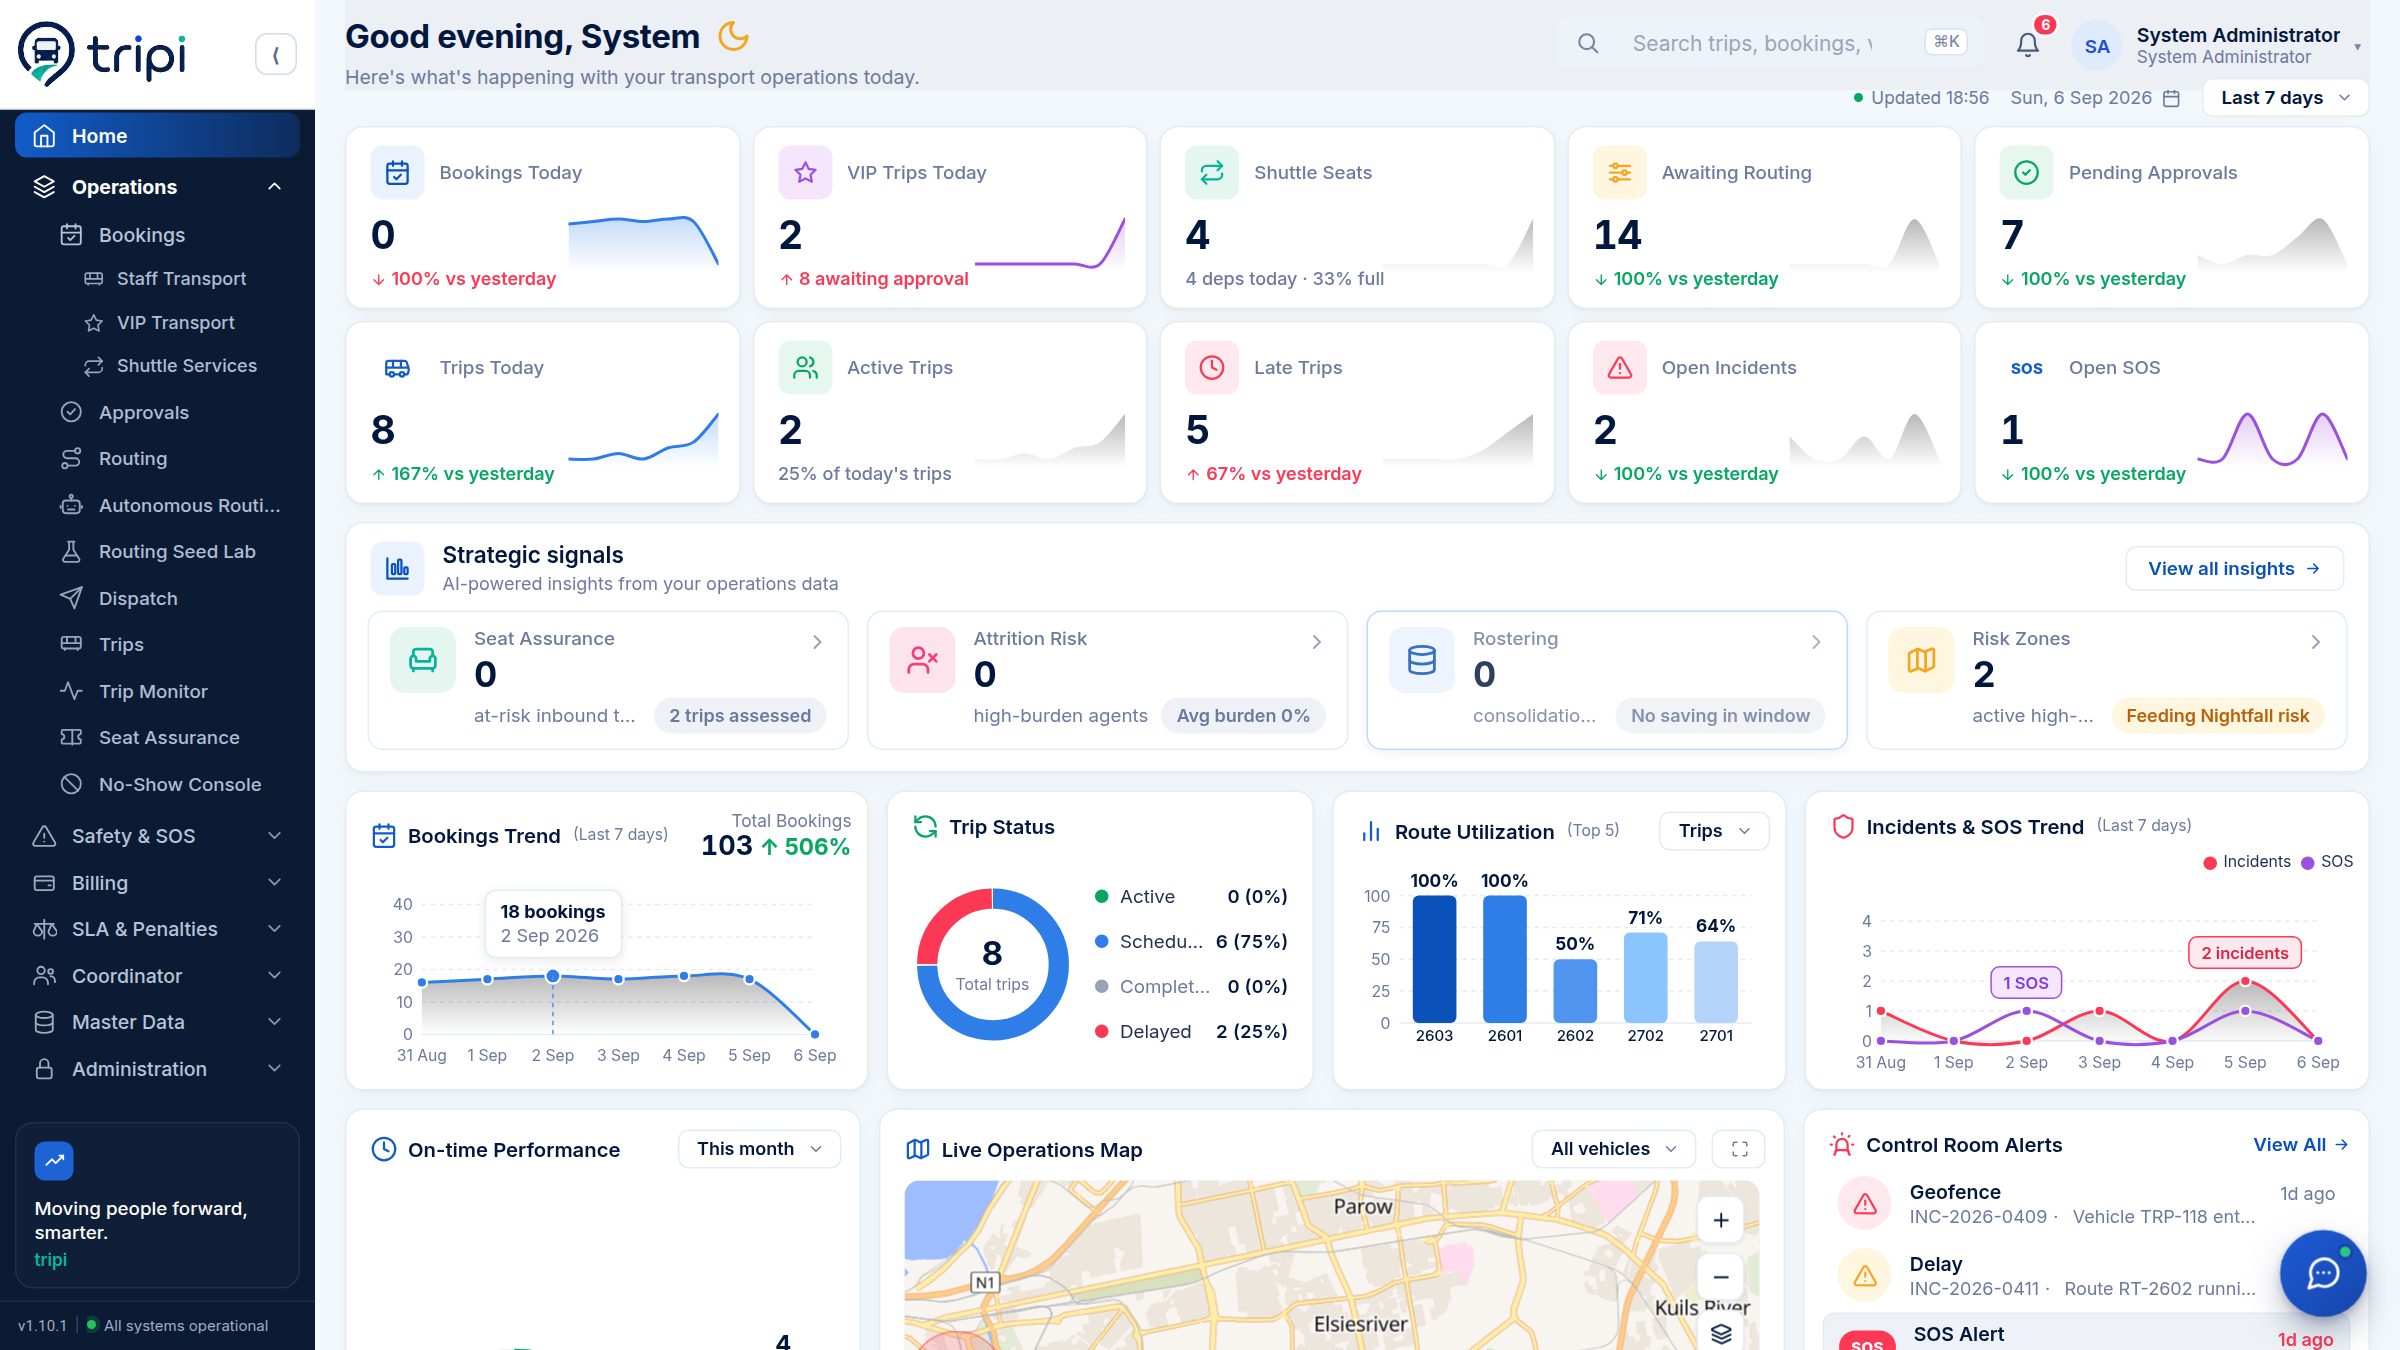
Task: Click the tripi logo
Action: 102,53
